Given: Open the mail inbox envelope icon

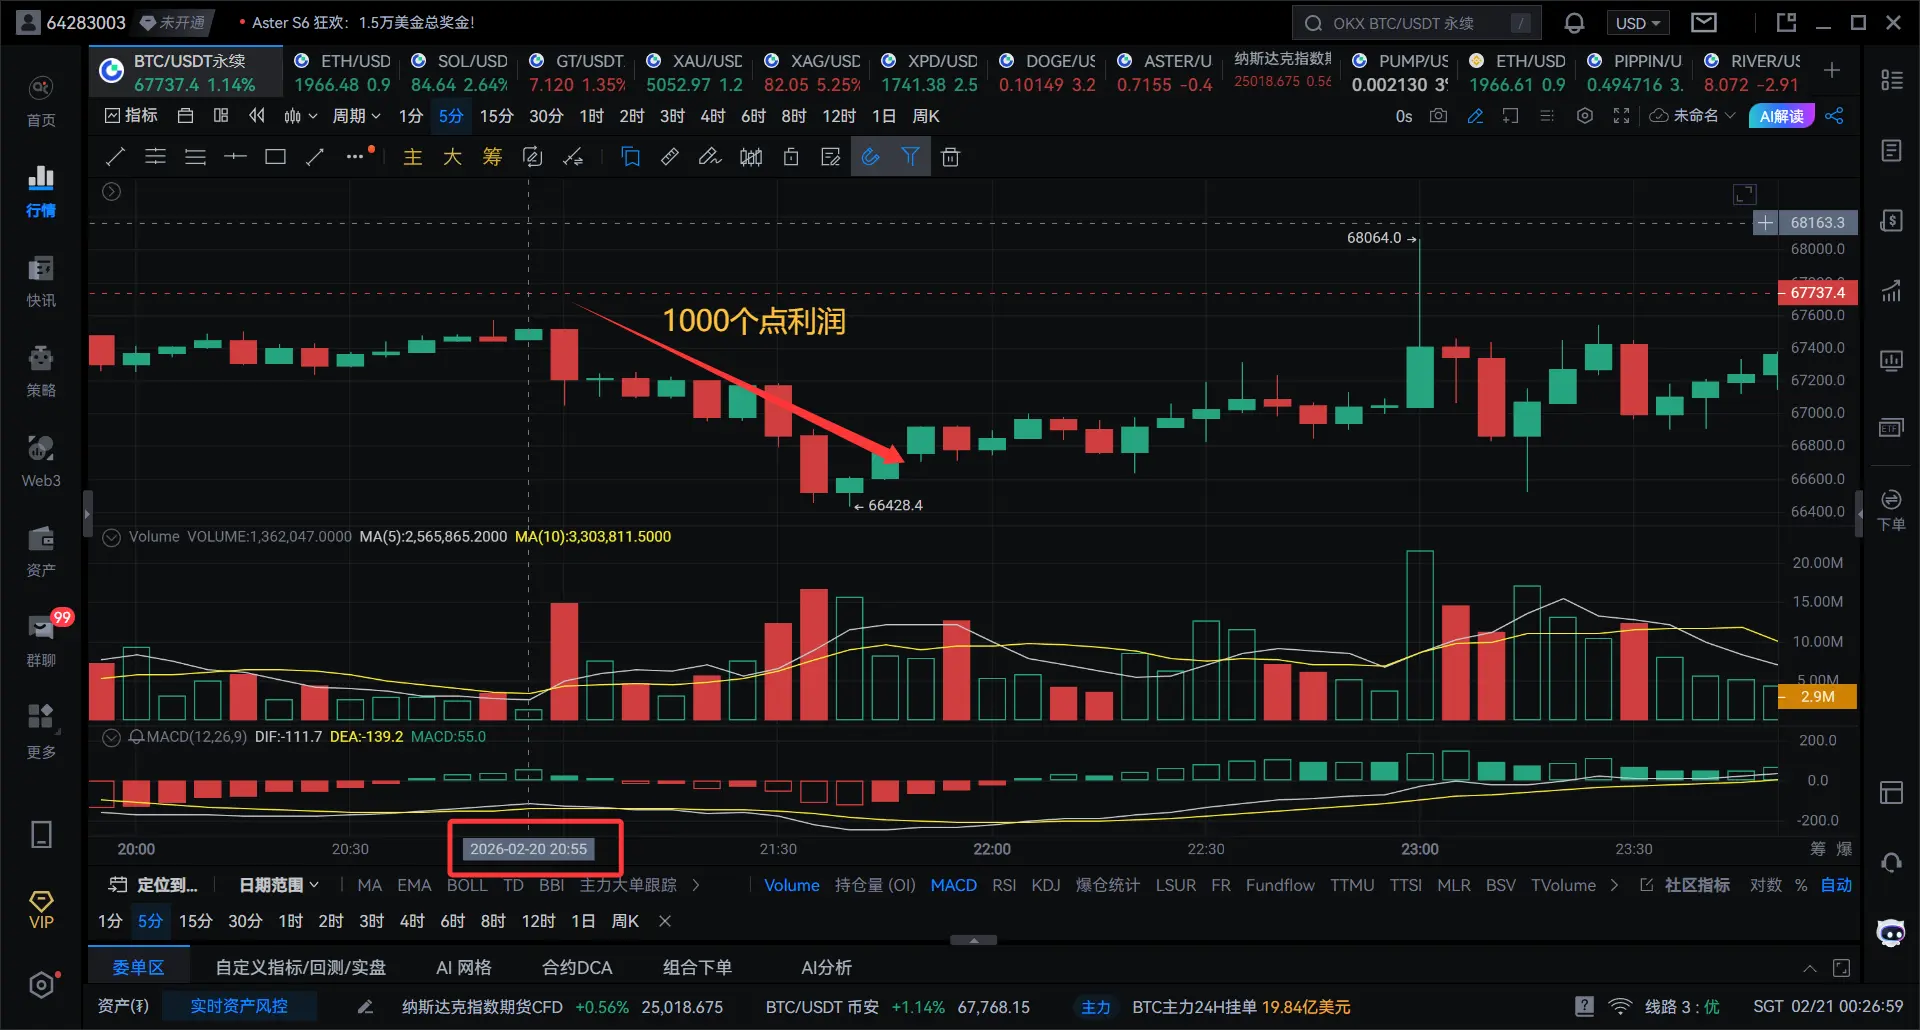Looking at the screenshot, I should point(1704,22).
